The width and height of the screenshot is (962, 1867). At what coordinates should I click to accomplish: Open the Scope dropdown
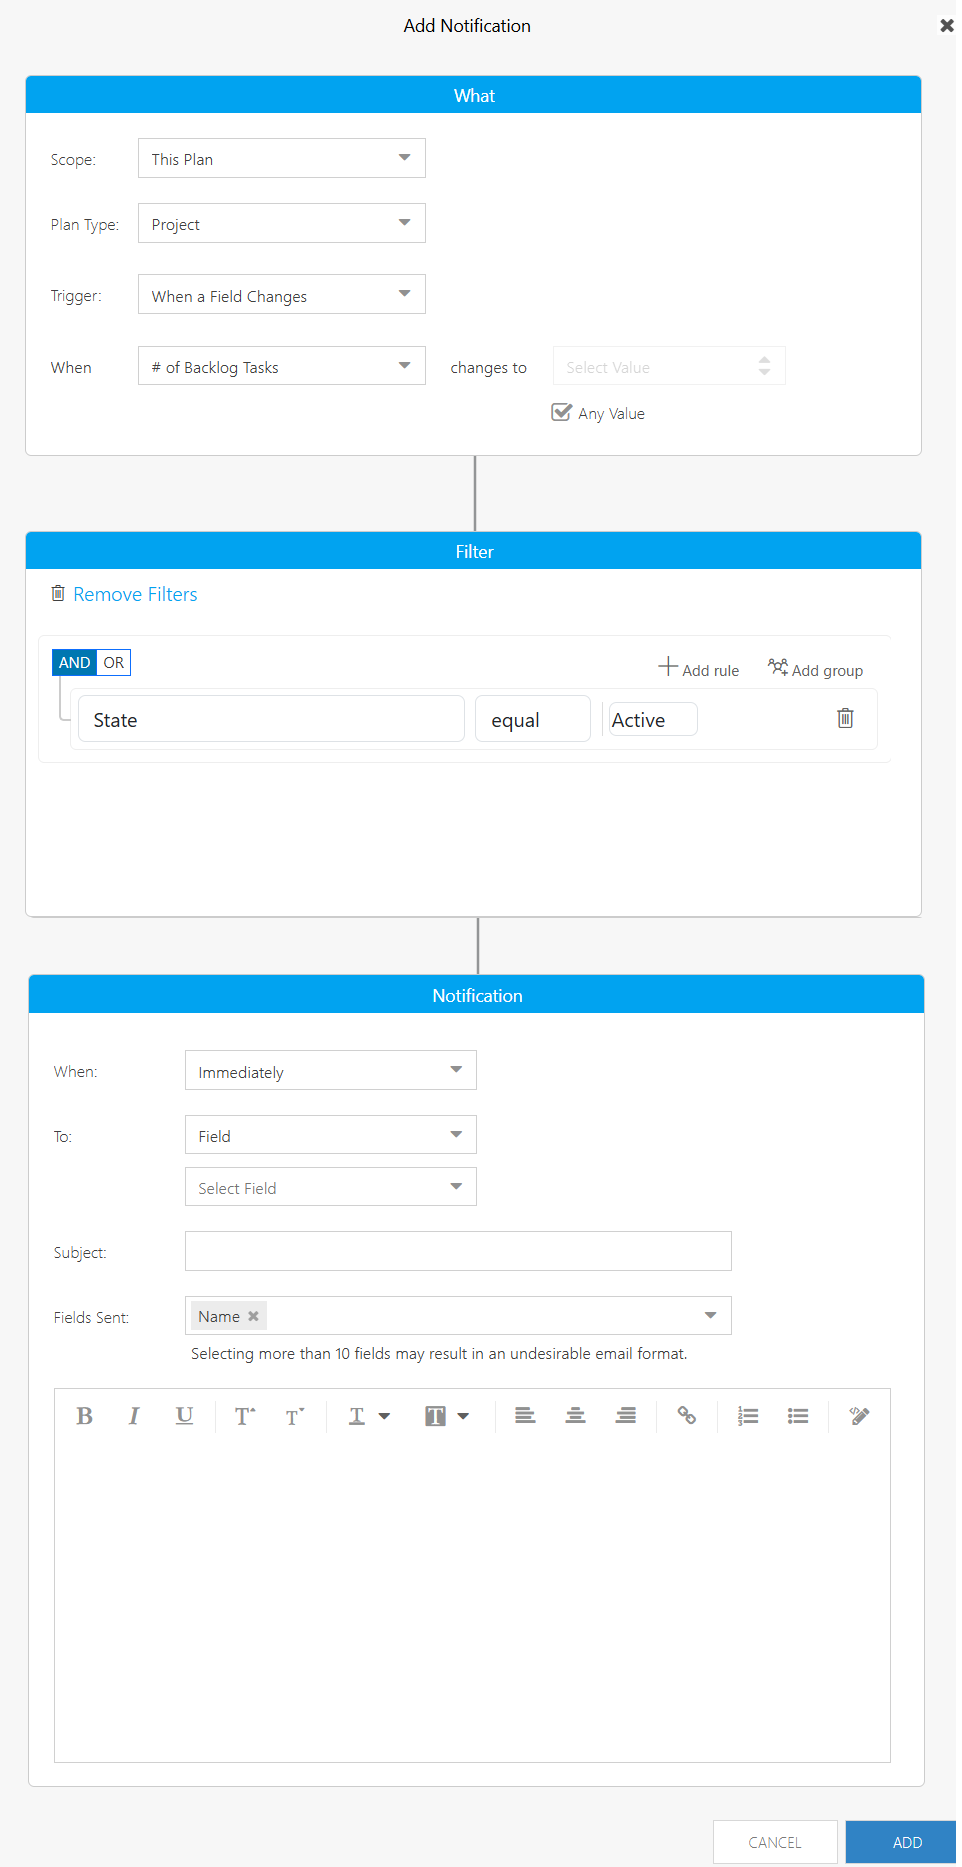(282, 159)
